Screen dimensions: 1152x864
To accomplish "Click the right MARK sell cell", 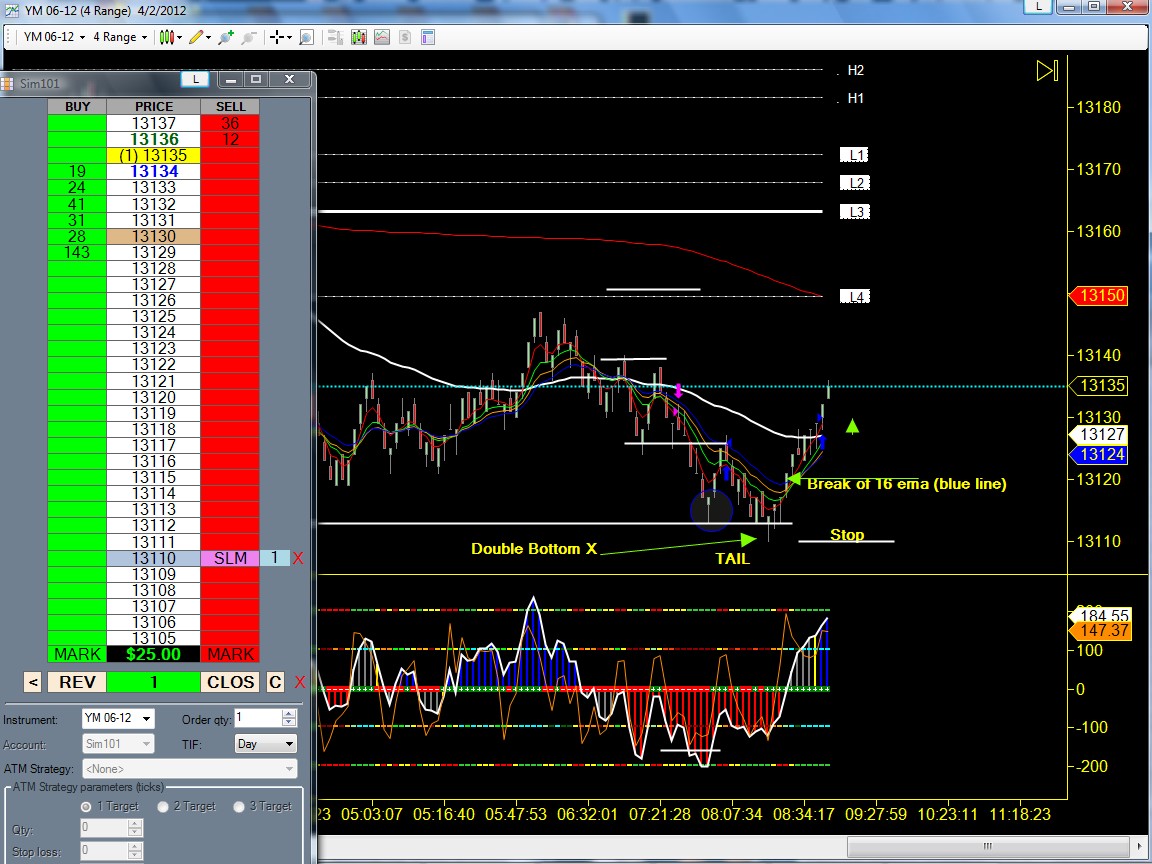I will pos(230,654).
